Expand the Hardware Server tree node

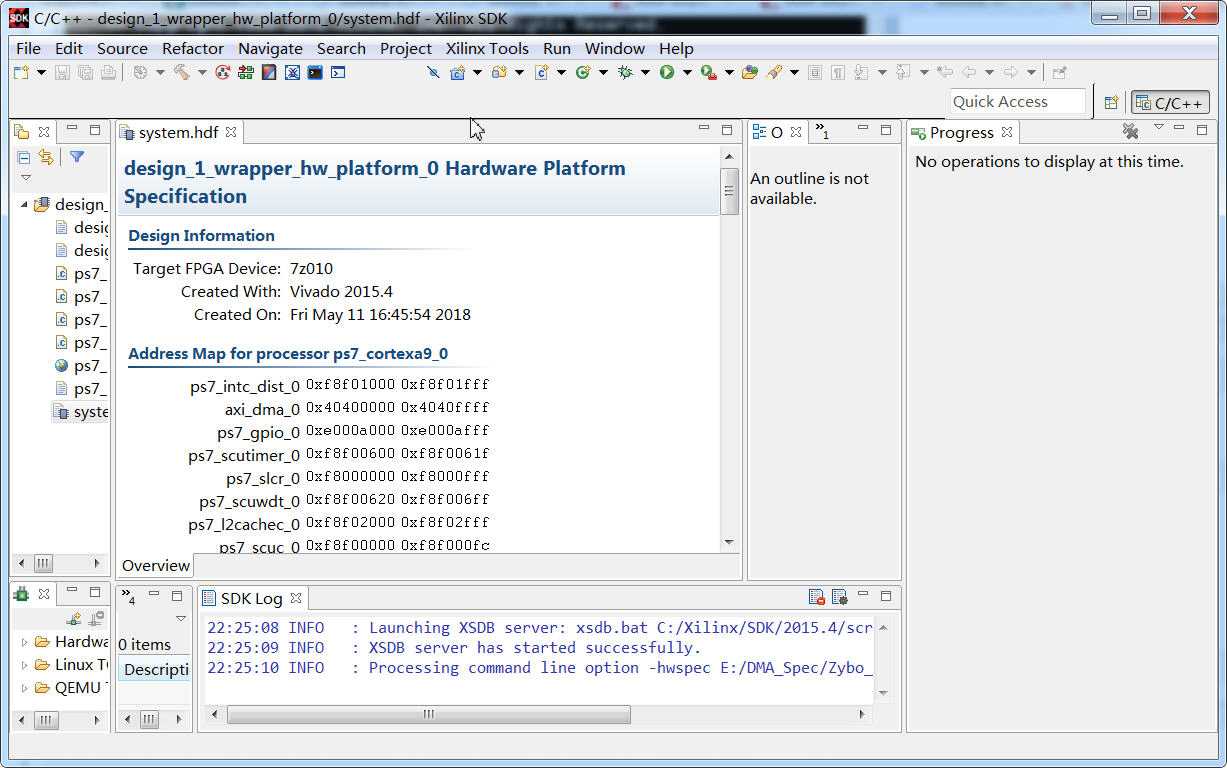tap(25, 642)
